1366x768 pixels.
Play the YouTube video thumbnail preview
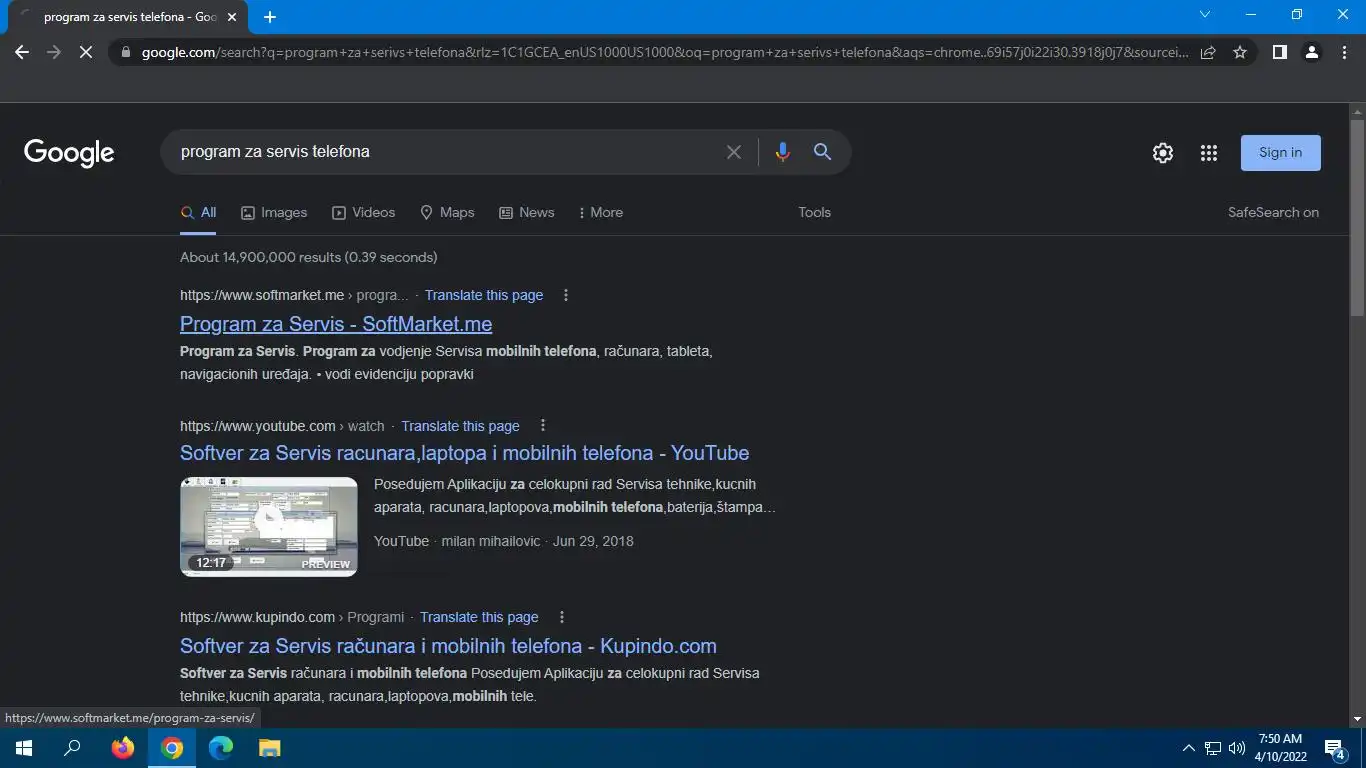point(268,527)
